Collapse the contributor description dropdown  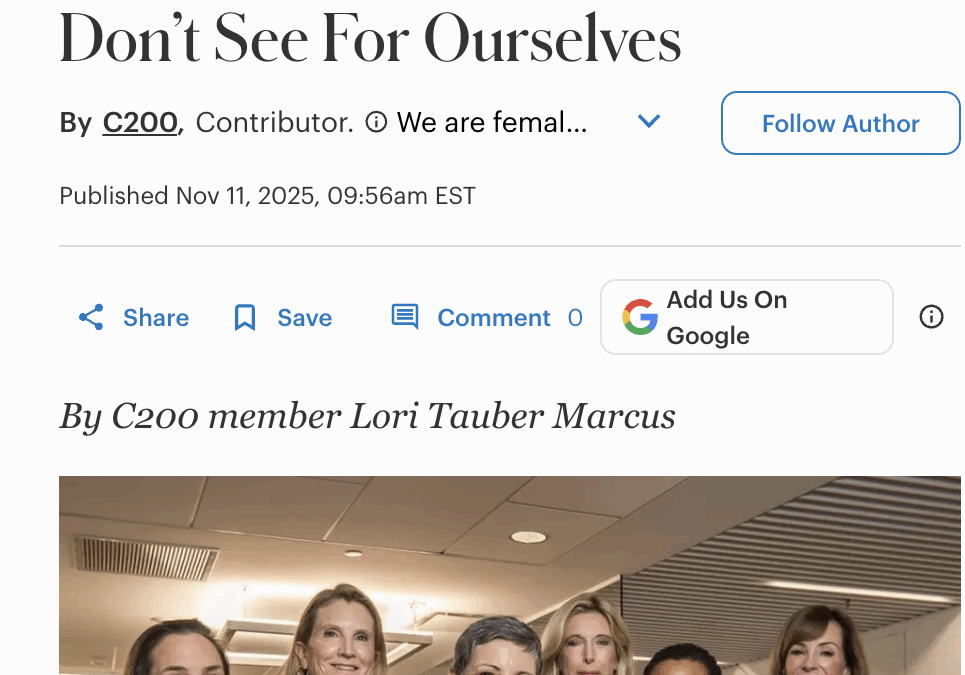click(649, 121)
